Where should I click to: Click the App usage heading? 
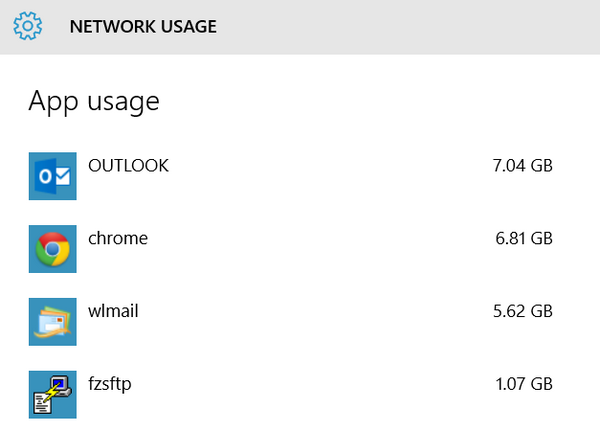point(94,102)
